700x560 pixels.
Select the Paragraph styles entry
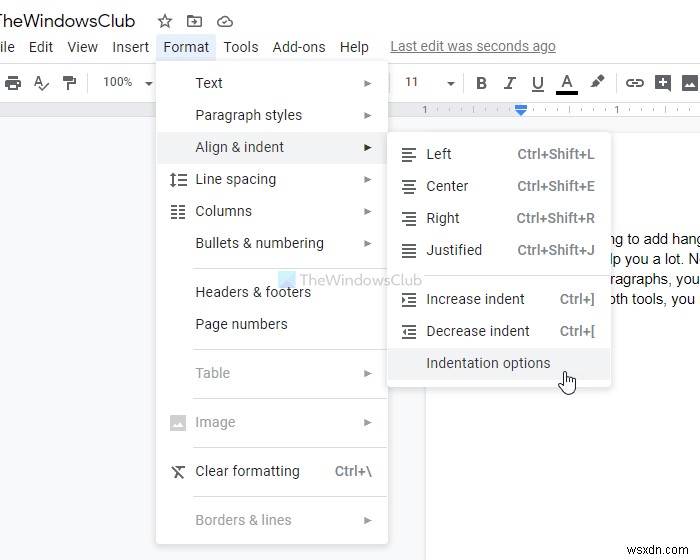point(272,116)
